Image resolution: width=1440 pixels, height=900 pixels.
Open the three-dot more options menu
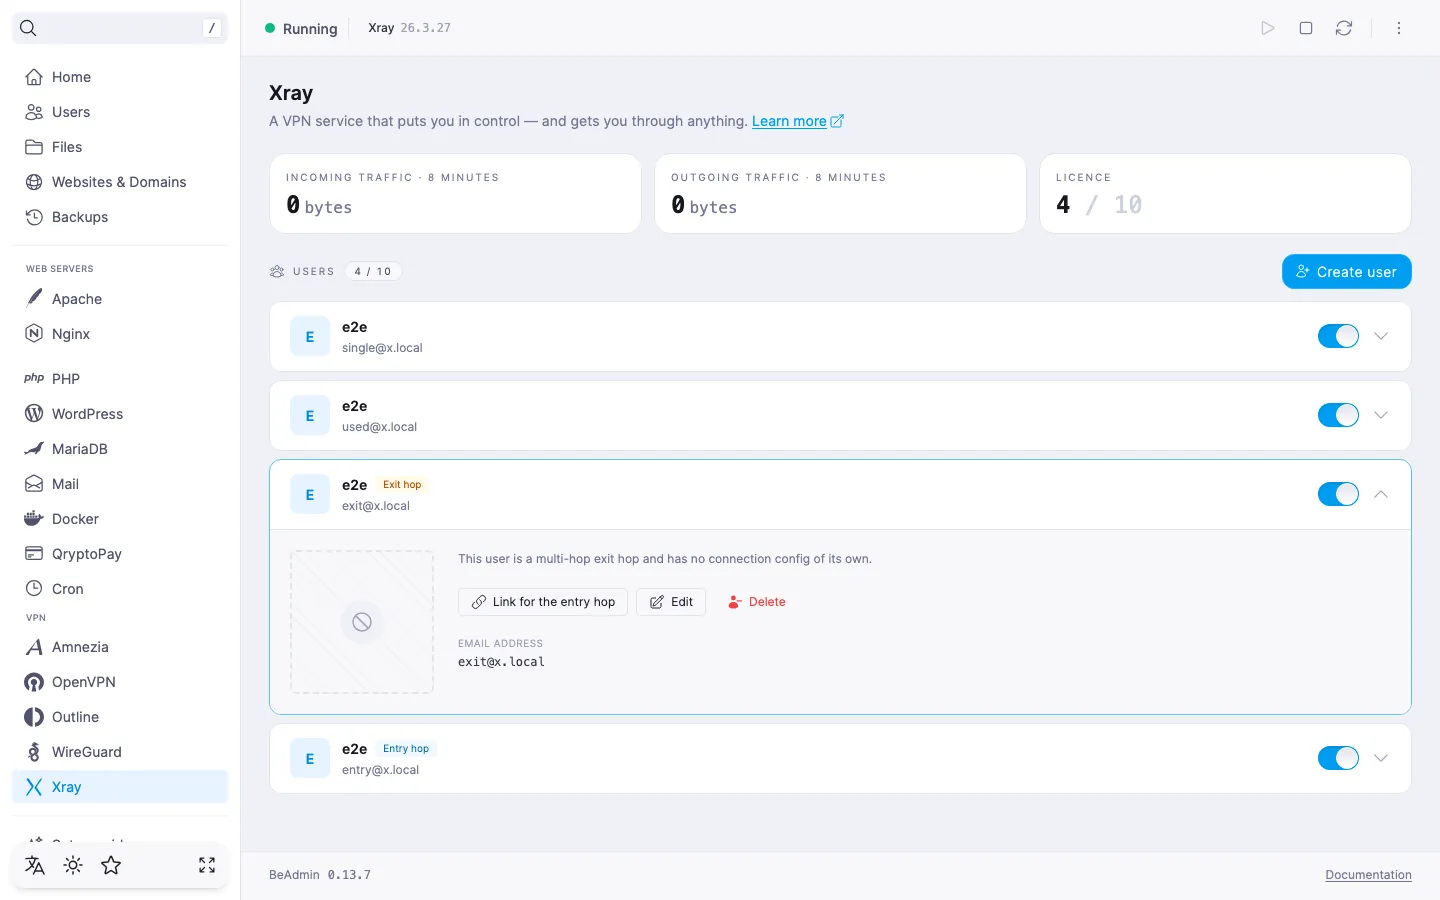coord(1399,28)
